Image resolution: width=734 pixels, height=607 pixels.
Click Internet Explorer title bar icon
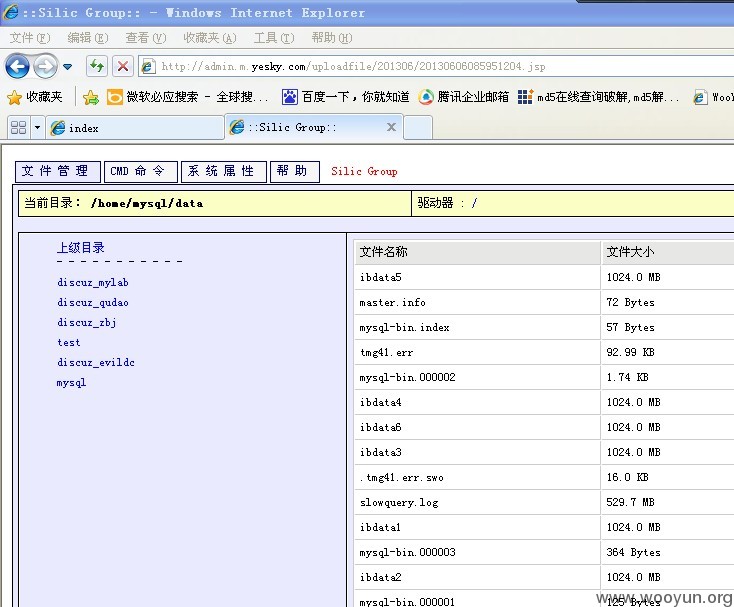(x=10, y=12)
